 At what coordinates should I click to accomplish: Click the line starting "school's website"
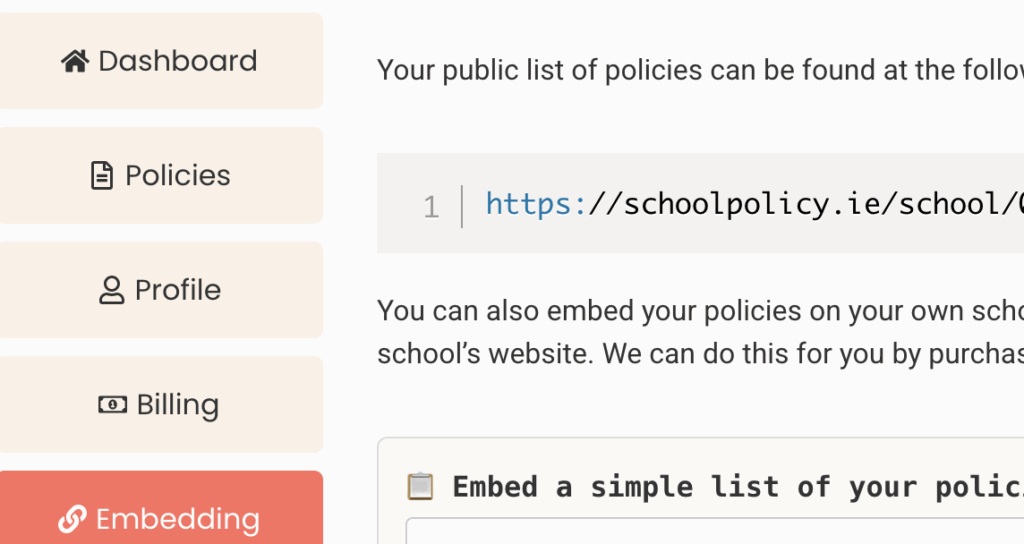[700, 352]
